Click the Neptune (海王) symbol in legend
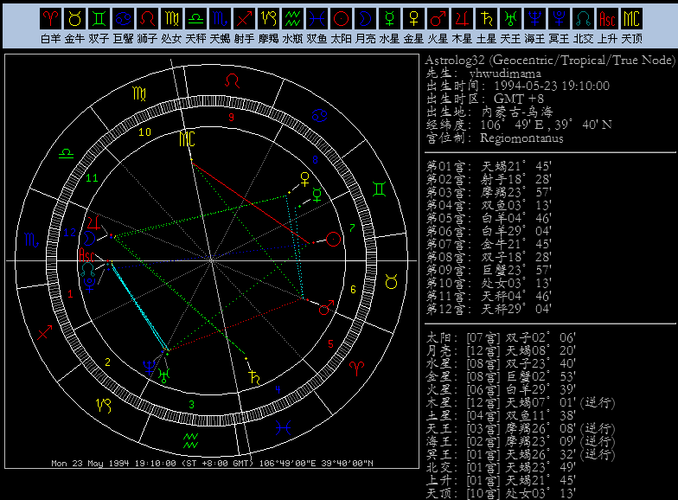The image size is (678, 500). [535, 19]
